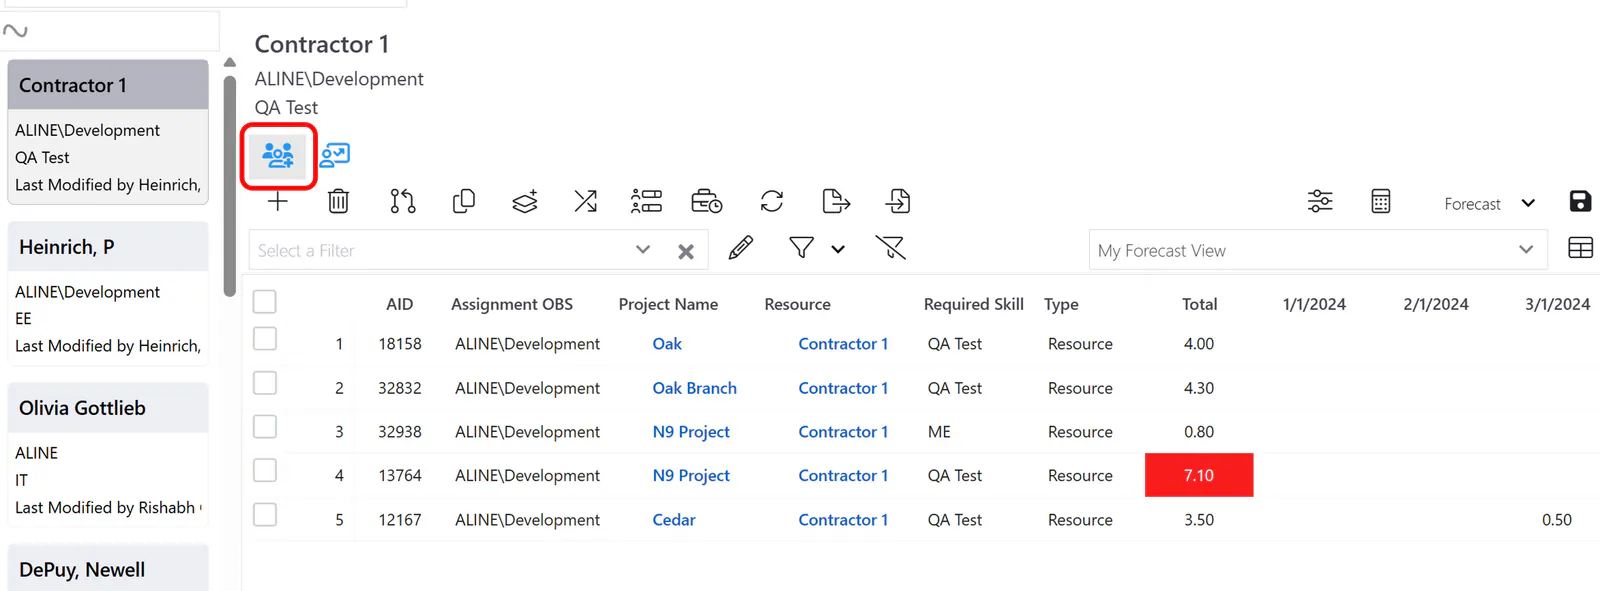Click the resource assignments people icon
This screenshot has height=591, width=1600.
pos(278,155)
